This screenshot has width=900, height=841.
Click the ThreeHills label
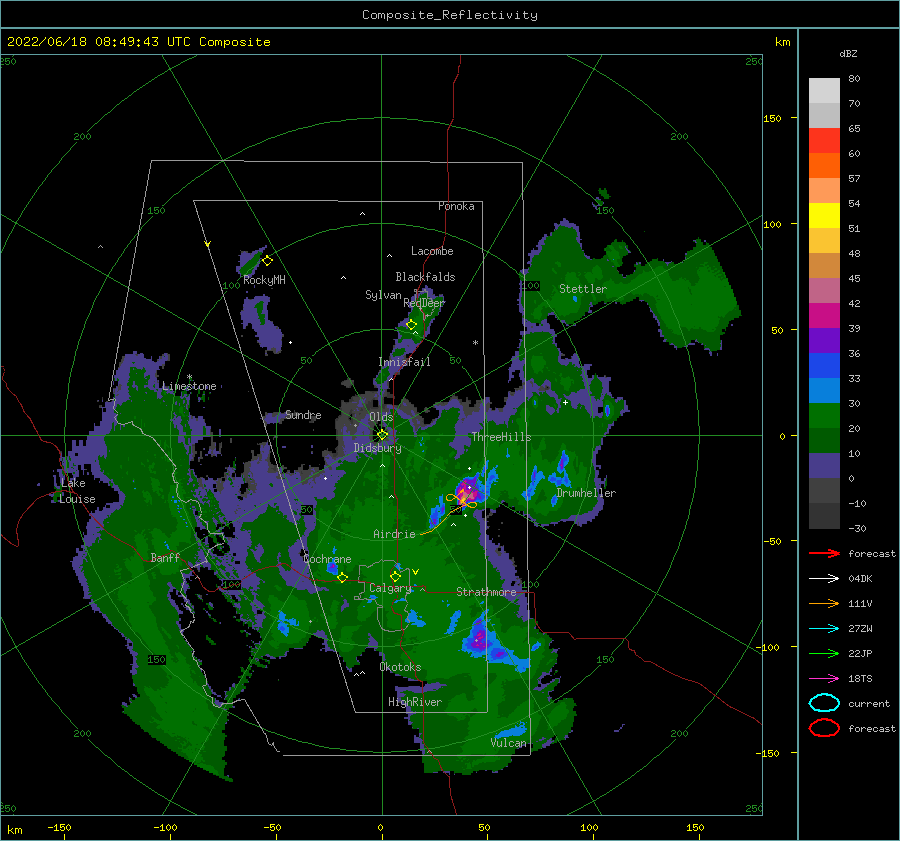(501, 437)
